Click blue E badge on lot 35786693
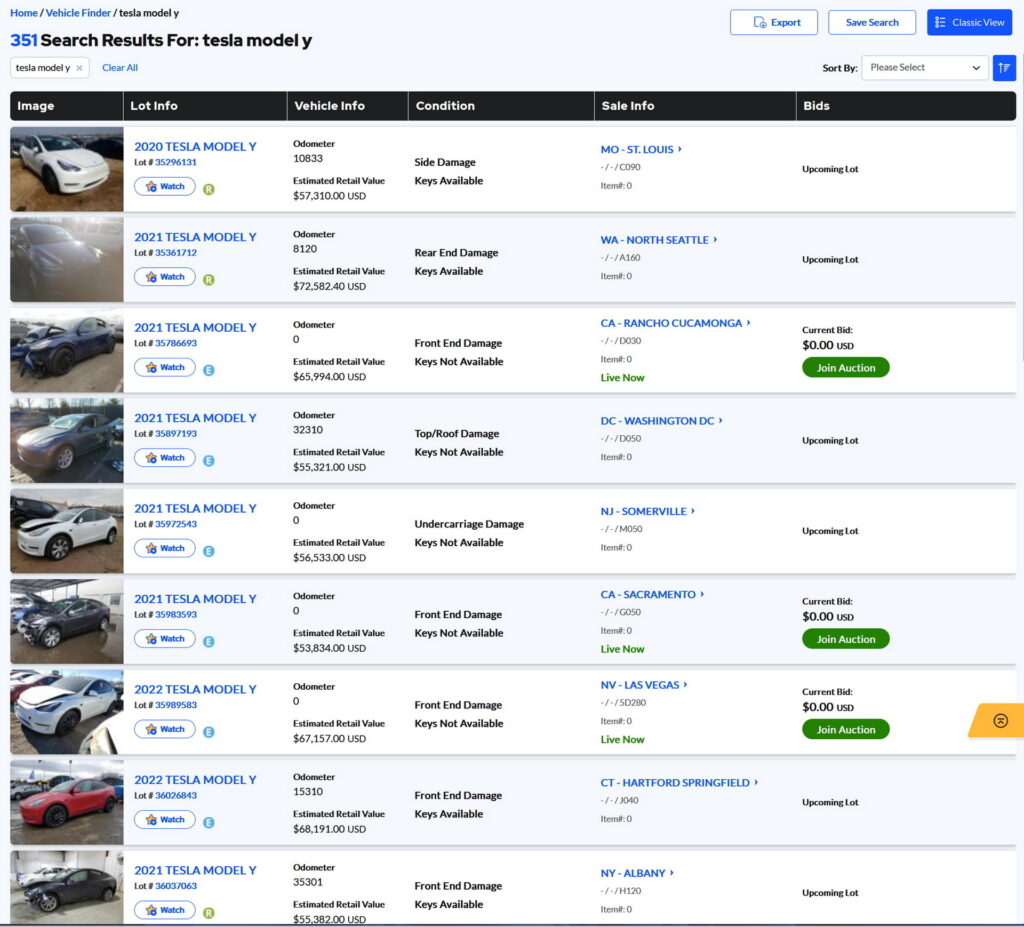 [209, 369]
